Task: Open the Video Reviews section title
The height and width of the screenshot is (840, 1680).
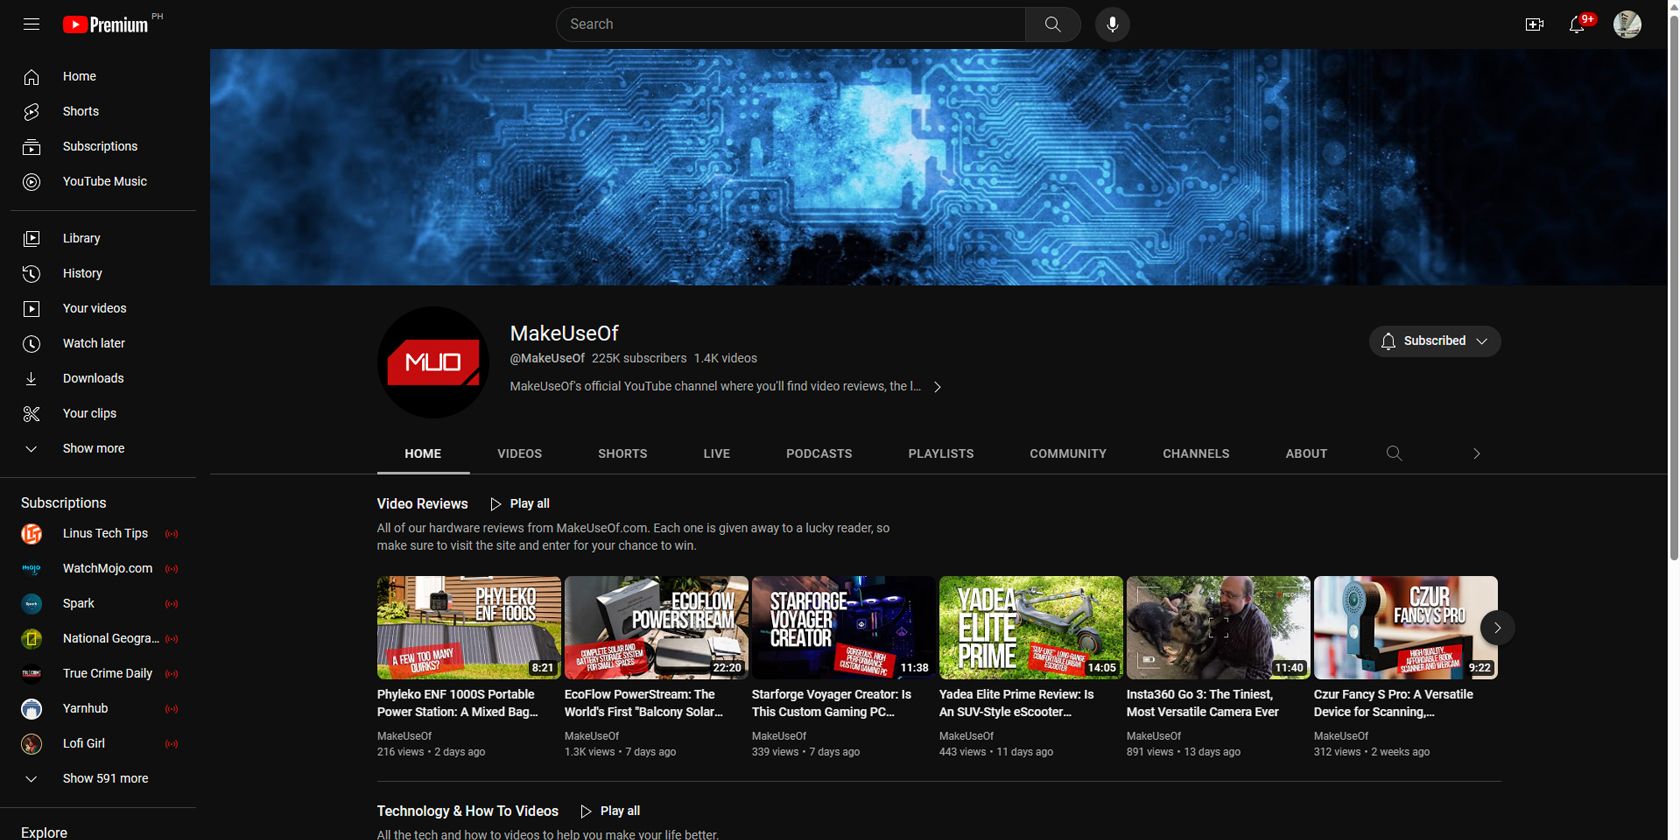Action: 422,504
